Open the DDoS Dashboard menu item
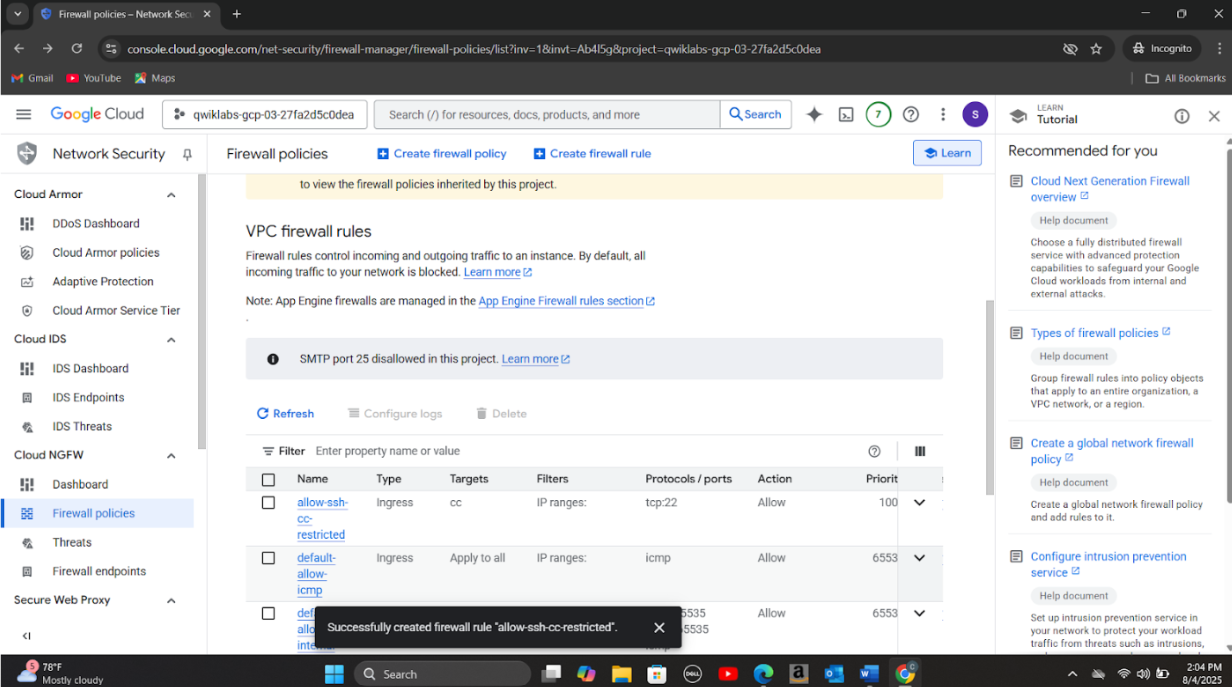Image resolution: width=1232 pixels, height=687 pixels. coord(95,223)
